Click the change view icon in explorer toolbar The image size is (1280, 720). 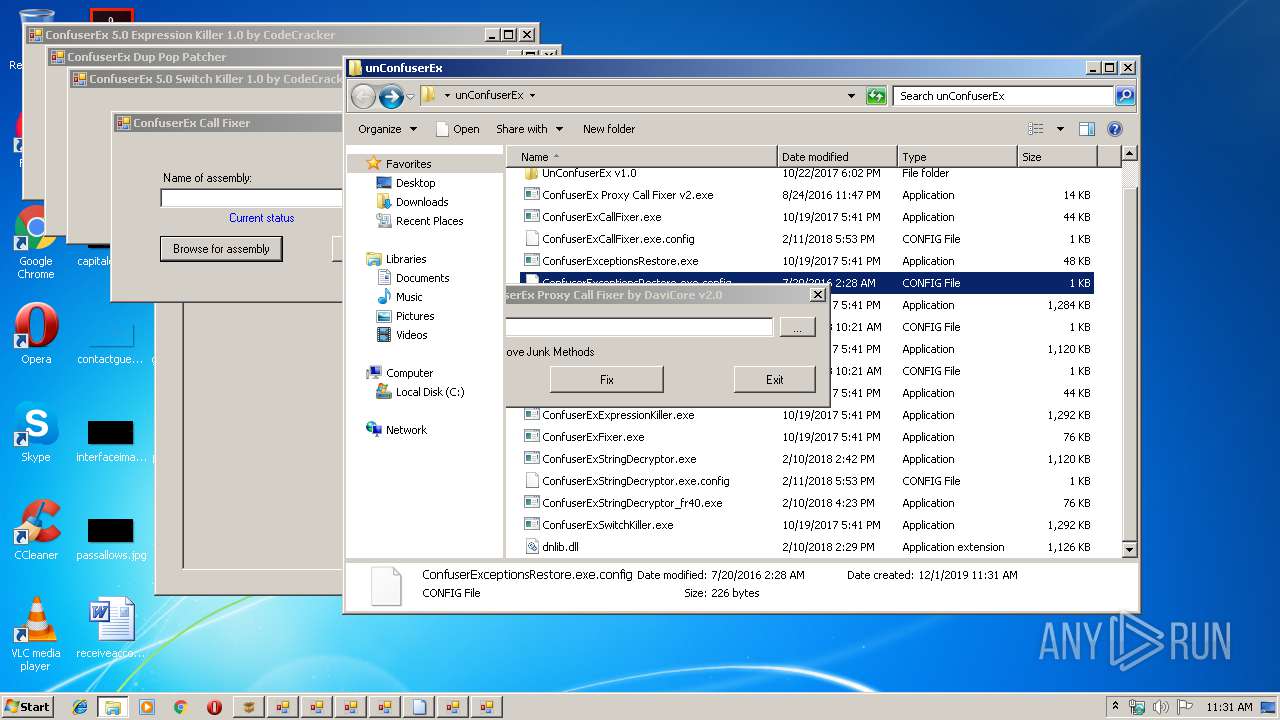pyautogui.click(x=1036, y=129)
